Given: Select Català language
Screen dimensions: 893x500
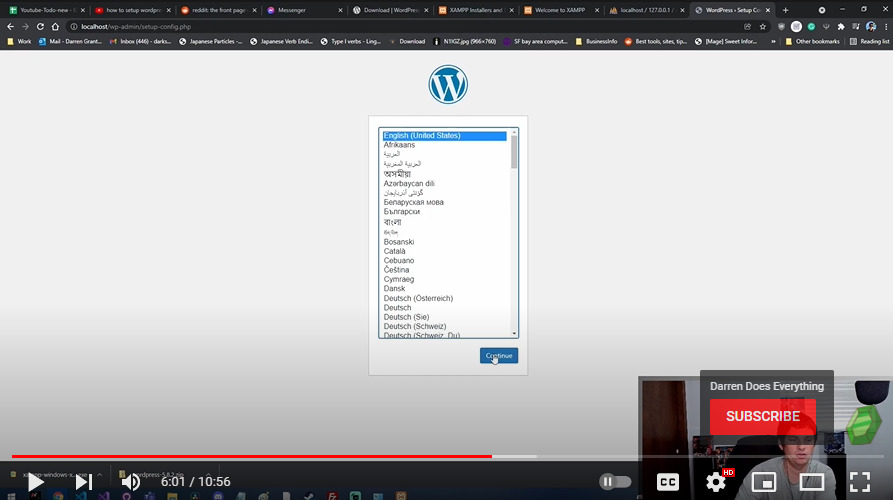Looking at the screenshot, I should [395, 251].
